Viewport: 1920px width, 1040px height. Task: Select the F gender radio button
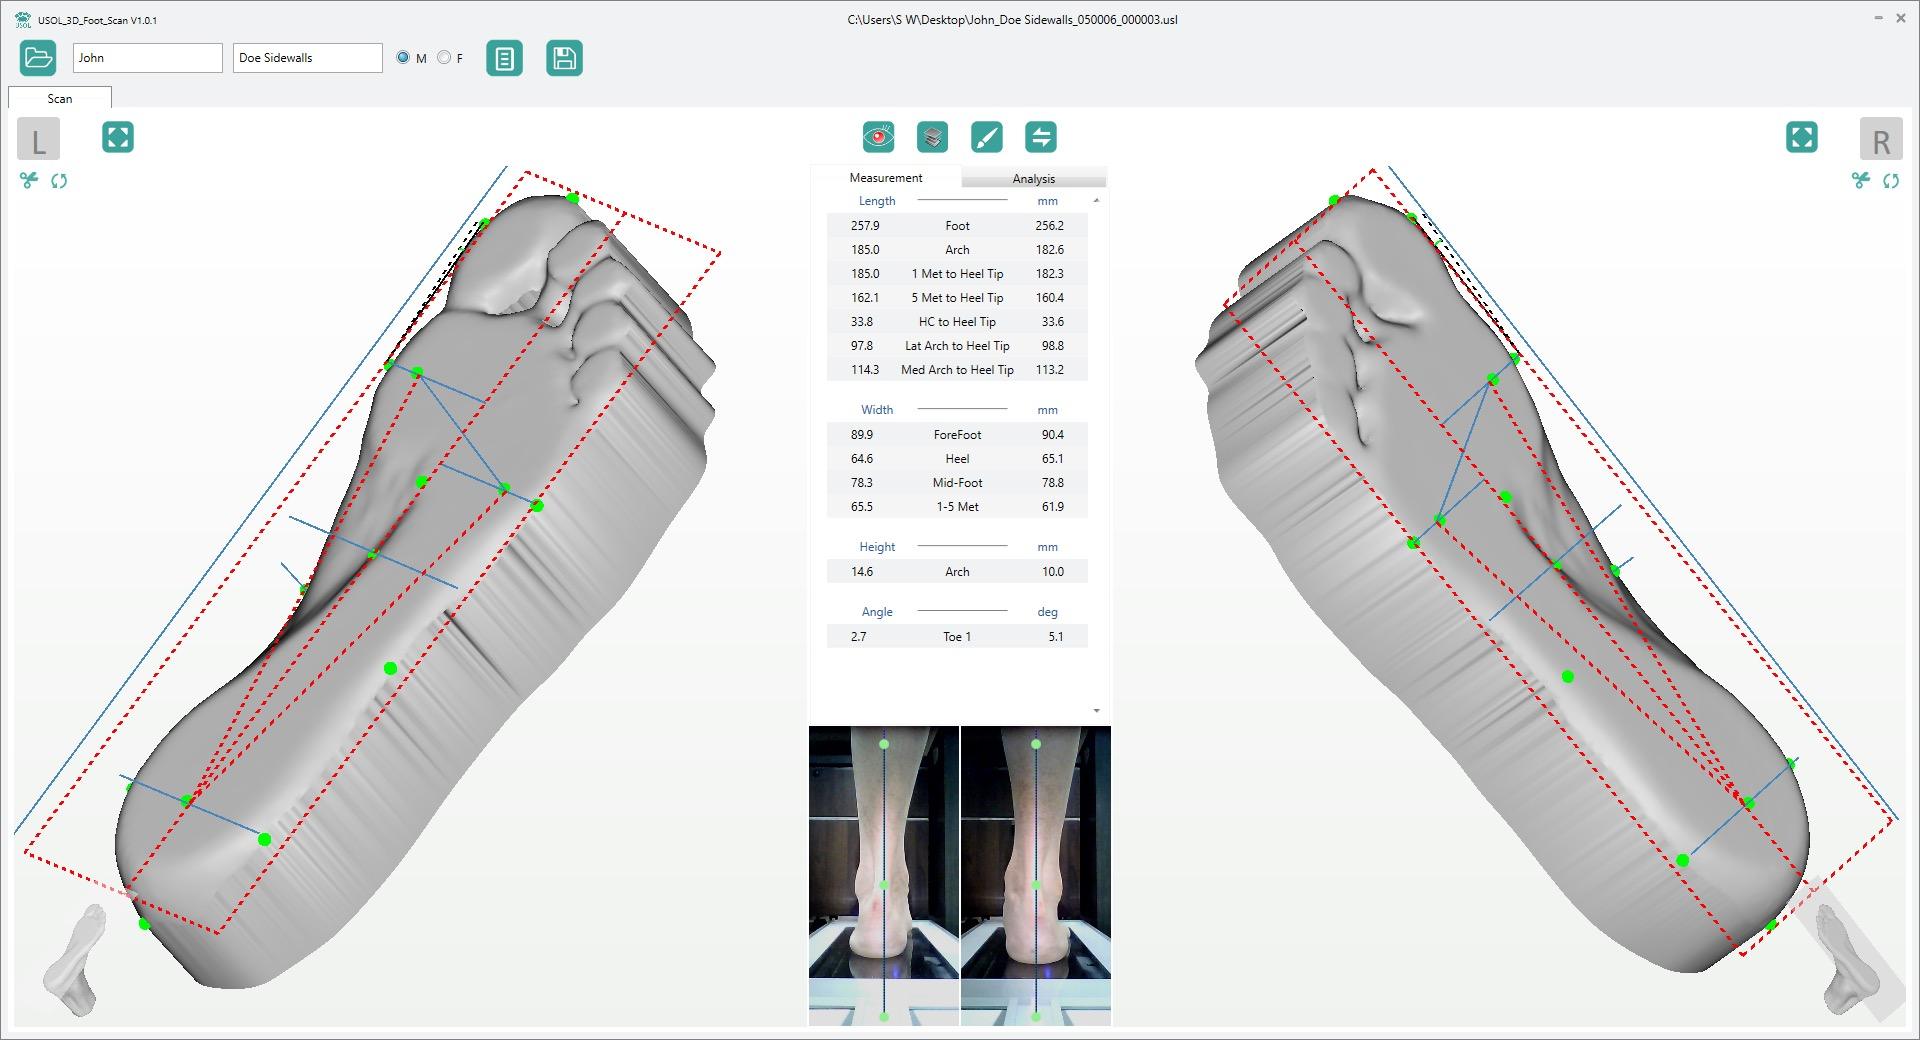click(x=444, y=58)
